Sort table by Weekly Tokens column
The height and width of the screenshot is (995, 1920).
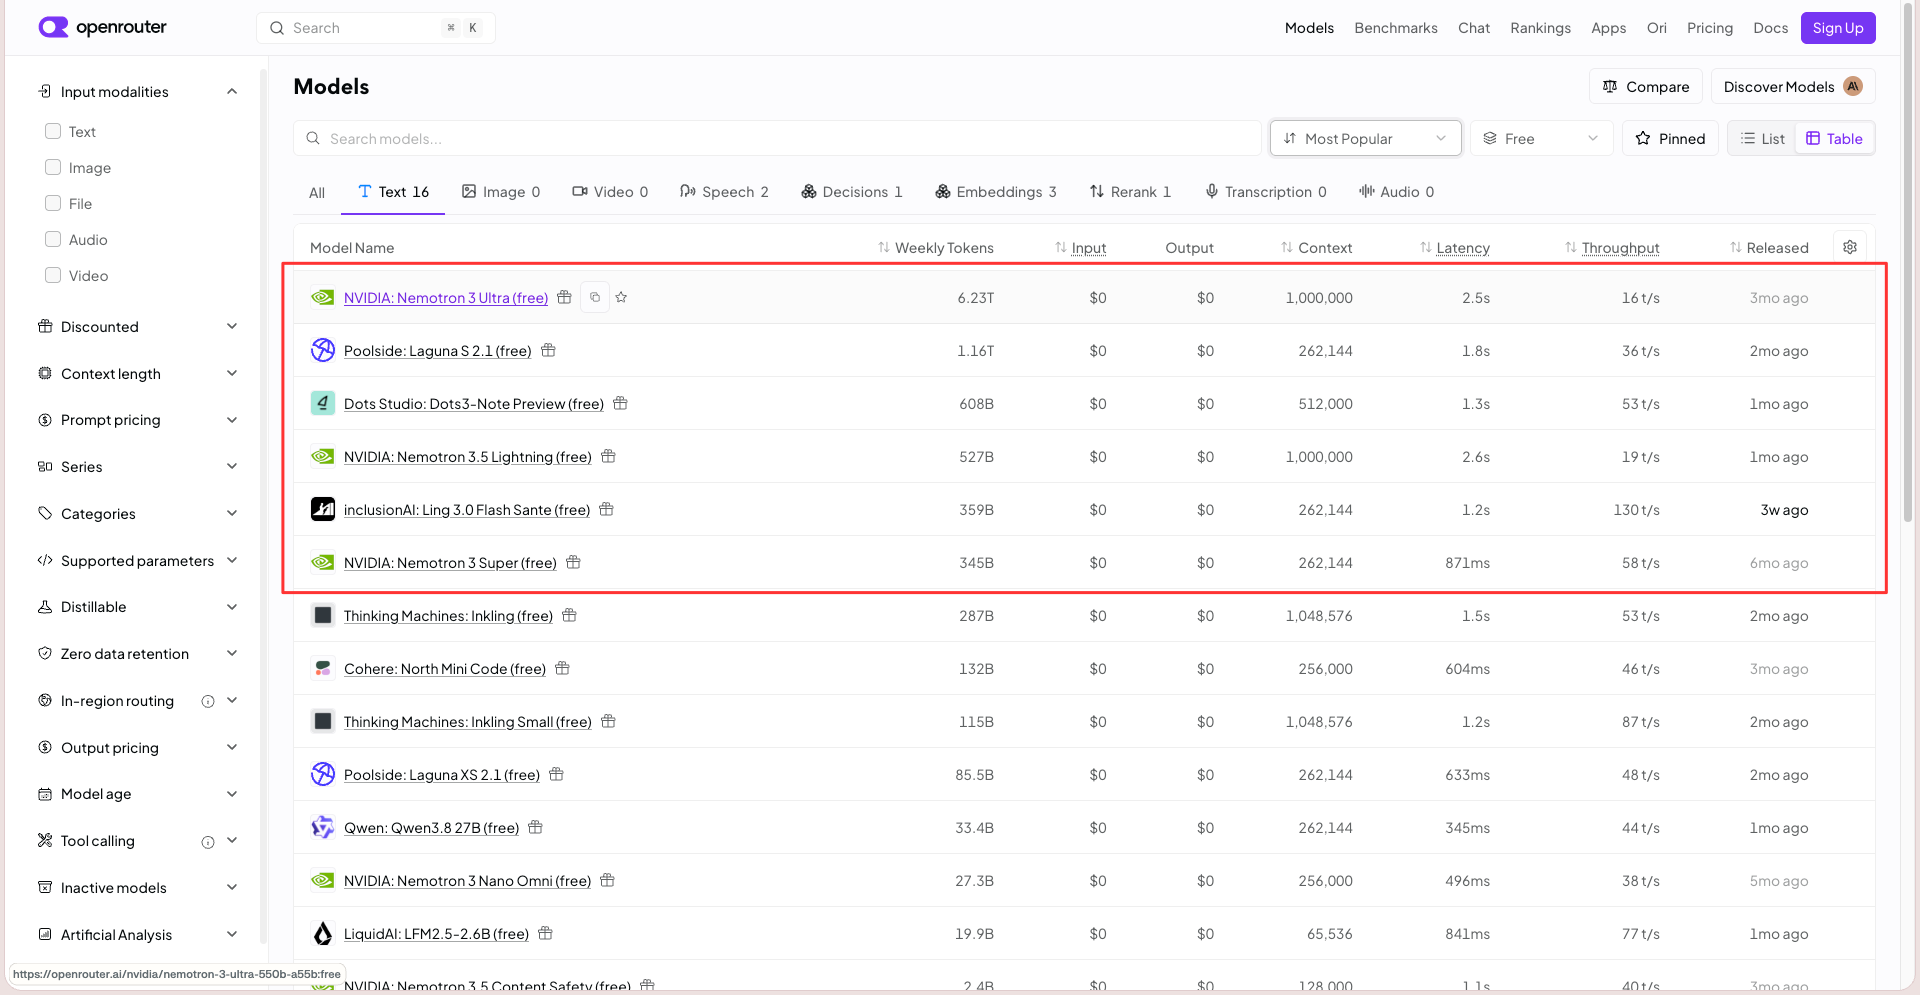coord(936,248)
